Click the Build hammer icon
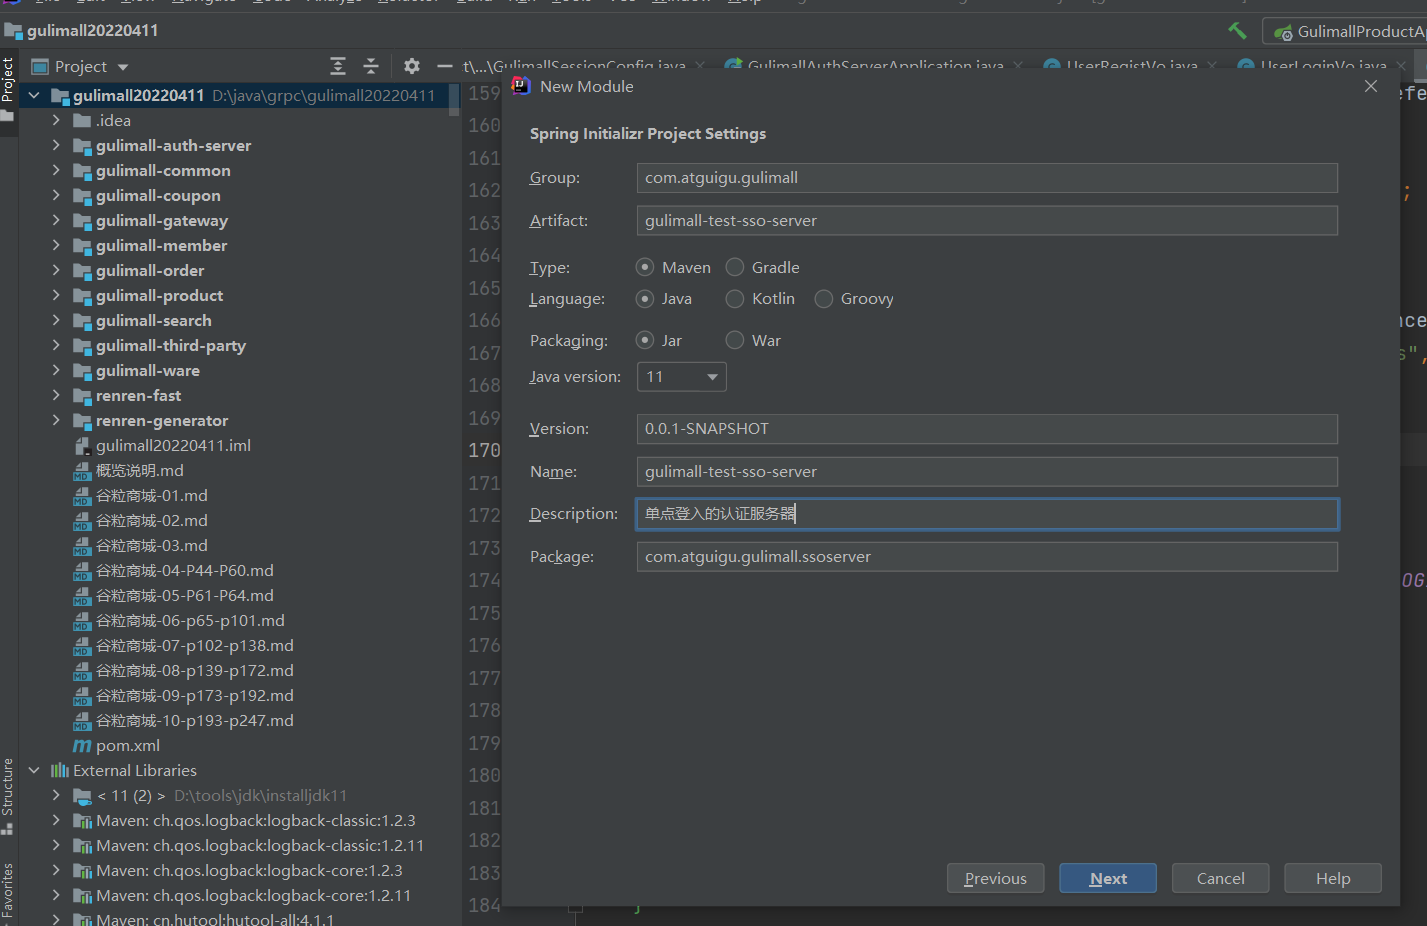Screen dimensions: 1427x926 pos(1237,31)
